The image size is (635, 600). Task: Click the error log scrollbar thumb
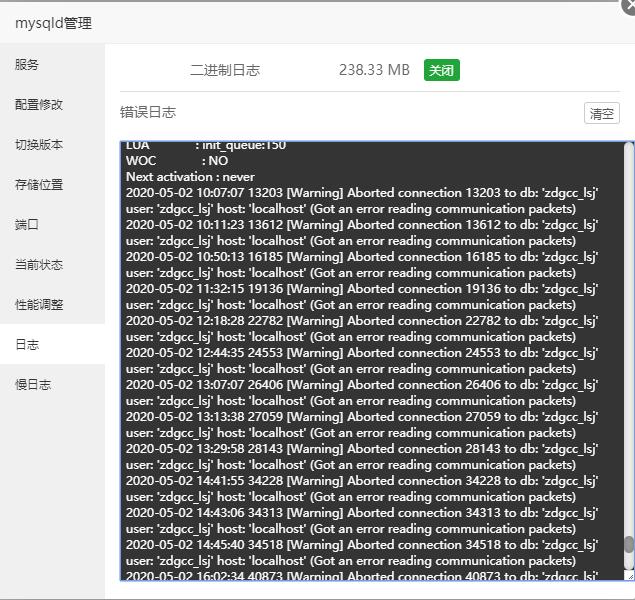click(x=629, y=544)
